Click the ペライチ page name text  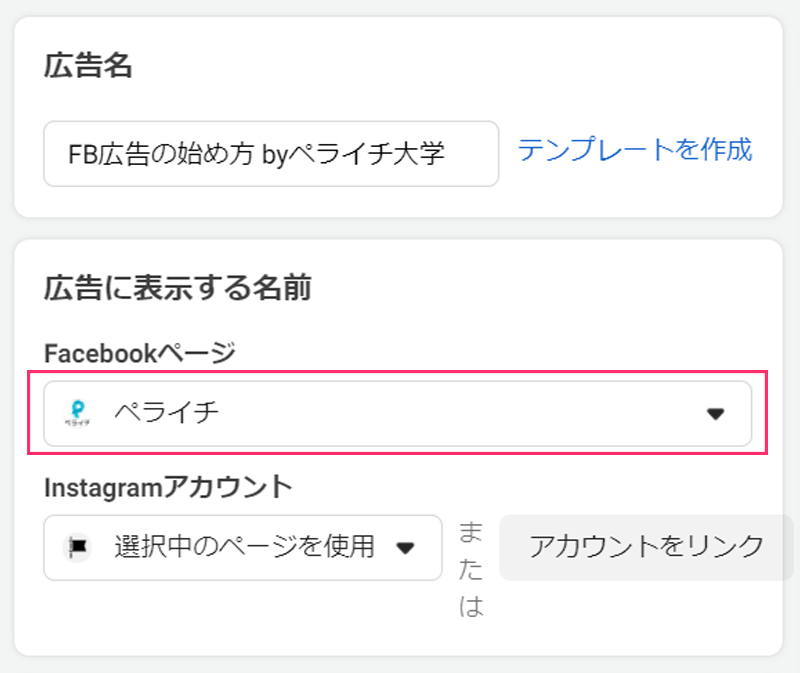click(166, 413)
